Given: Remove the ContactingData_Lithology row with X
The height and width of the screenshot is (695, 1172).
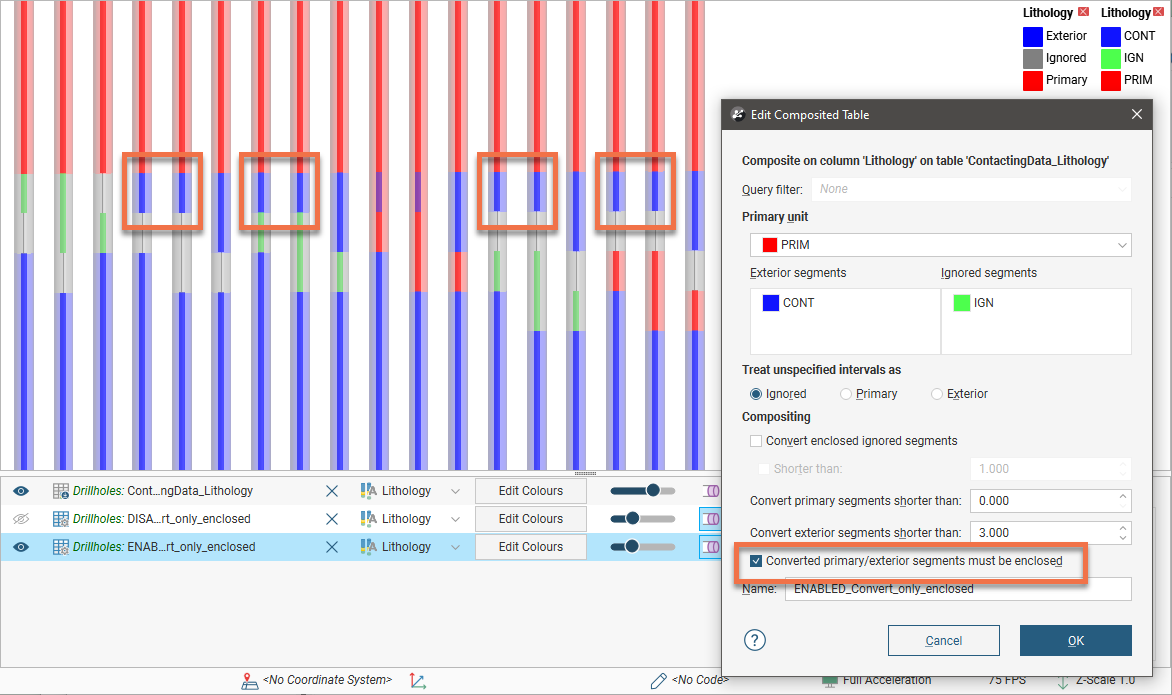Looking at the screenshot, I should click(332, 491).
